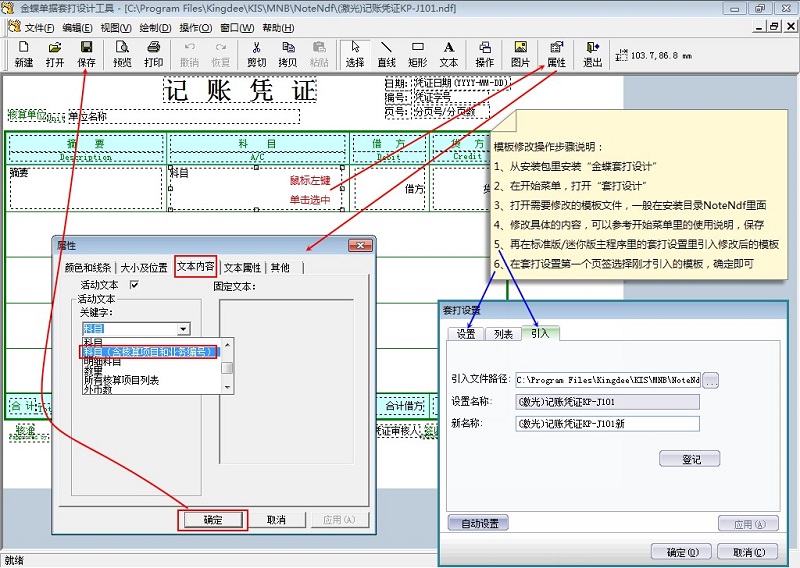Open 属性 (Properties) from the toolbar
The height and width of the screenshot is (568, 800).
coord(556,53)
